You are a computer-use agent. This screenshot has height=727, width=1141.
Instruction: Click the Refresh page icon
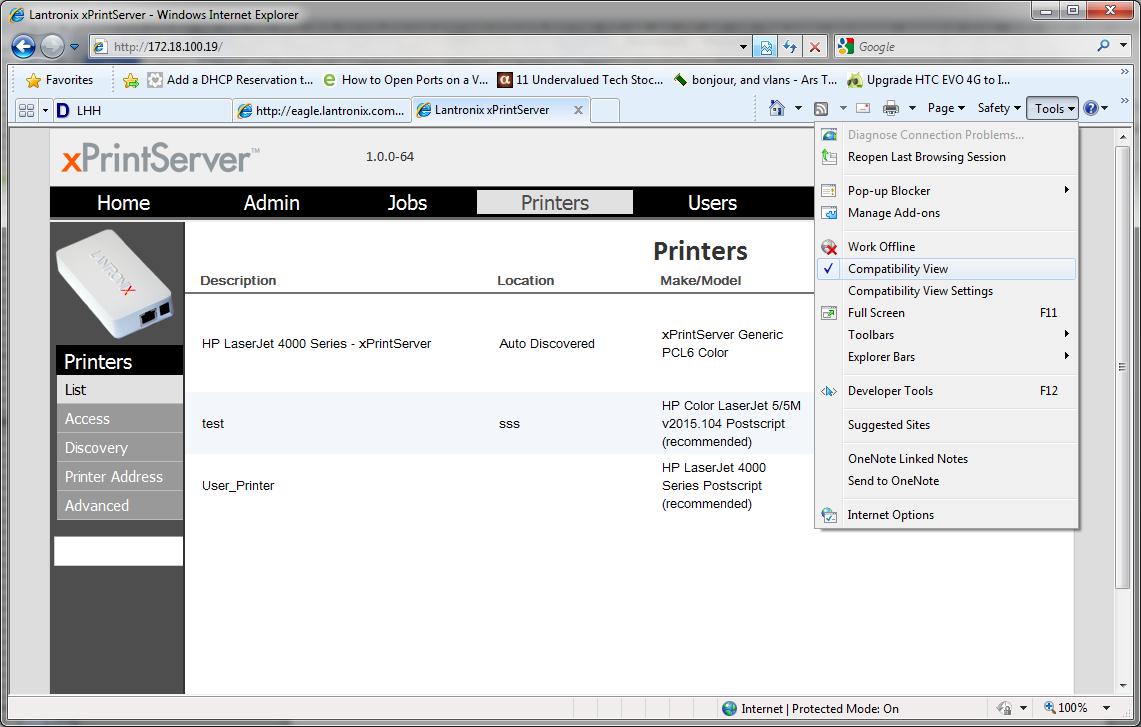[x=790, y=47]
